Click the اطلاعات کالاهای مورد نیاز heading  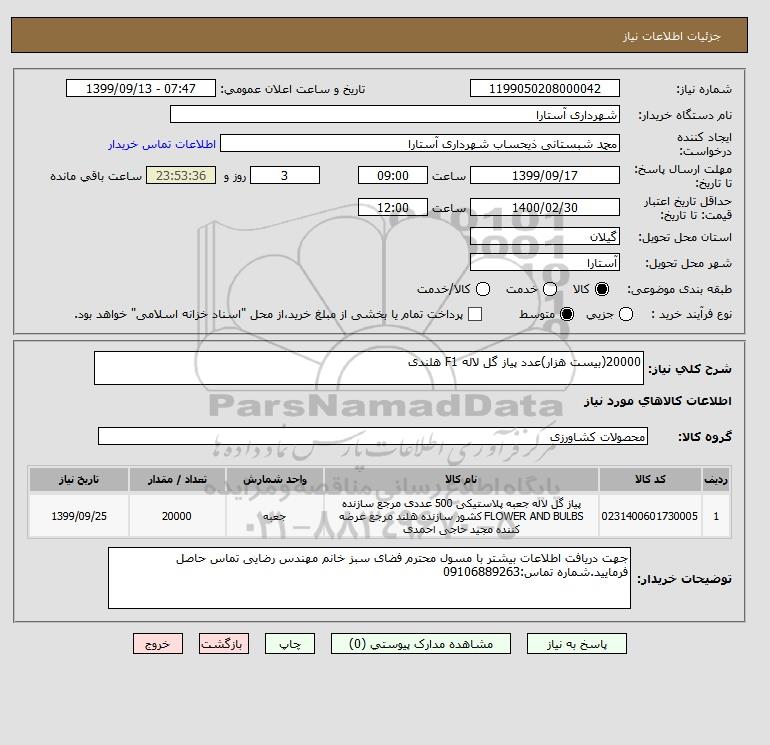click(658, 401)
